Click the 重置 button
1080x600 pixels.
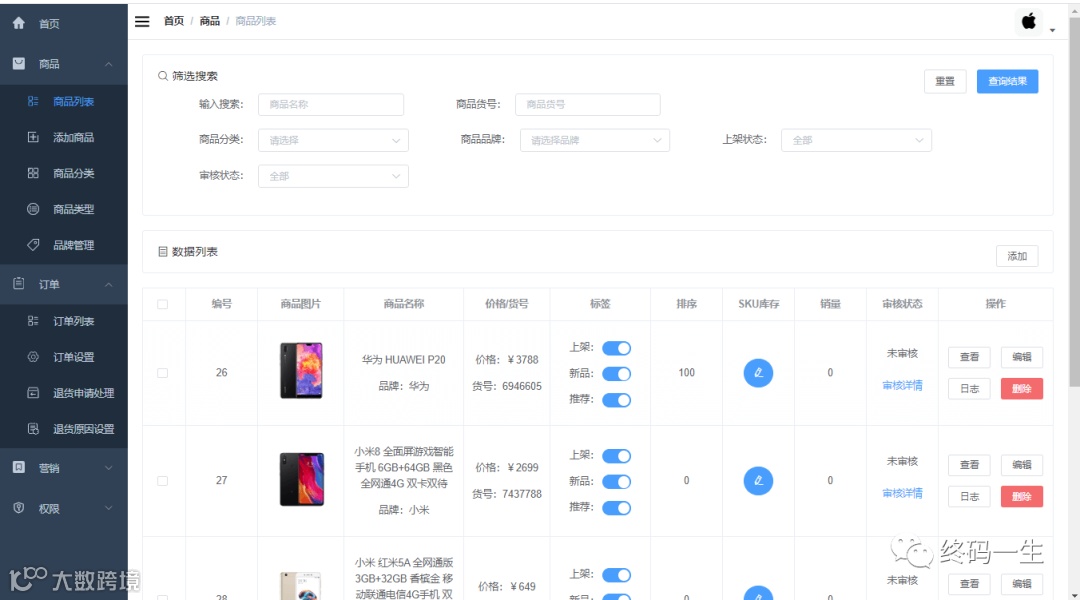click(x=945, y=81)
